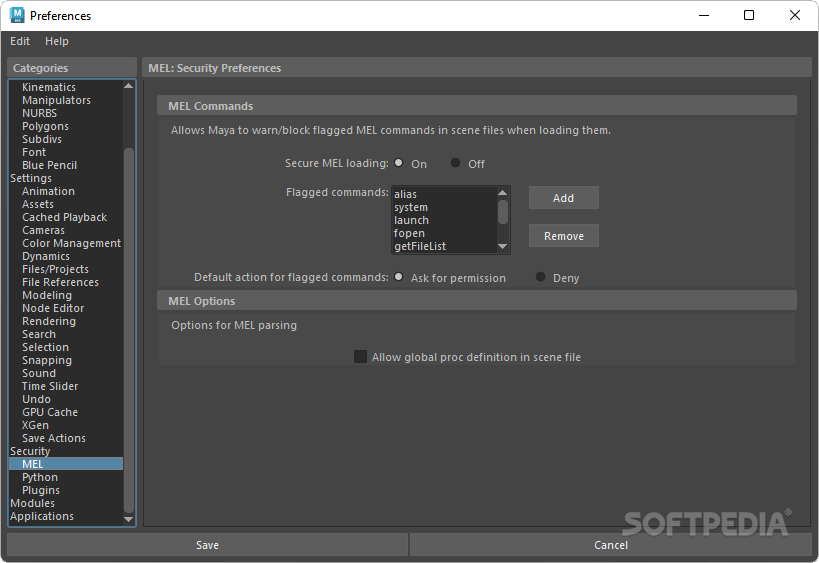
Task: Select the NURBS category
Action: click(x=66, y=113)
